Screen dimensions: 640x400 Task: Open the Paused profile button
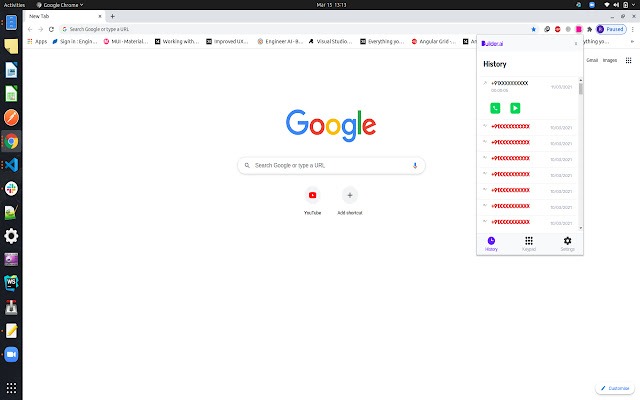[611, 29]
